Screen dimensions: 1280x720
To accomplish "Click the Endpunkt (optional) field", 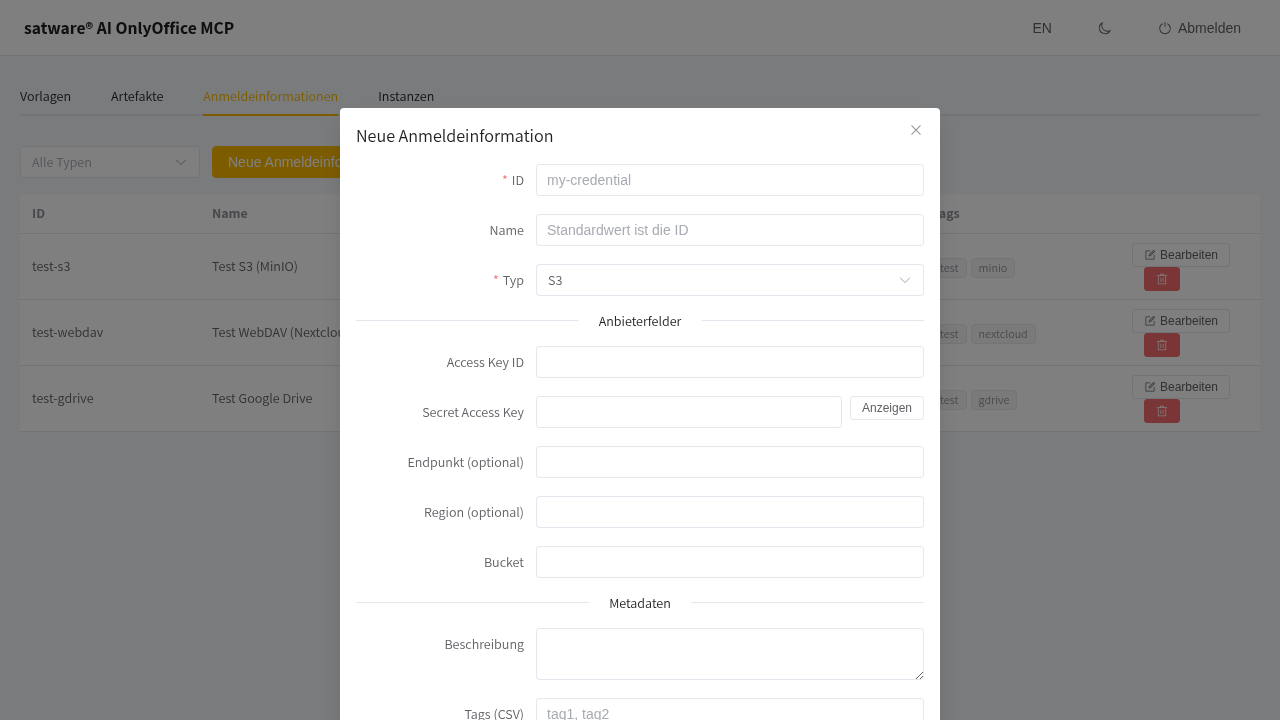I will coord(730,462).
